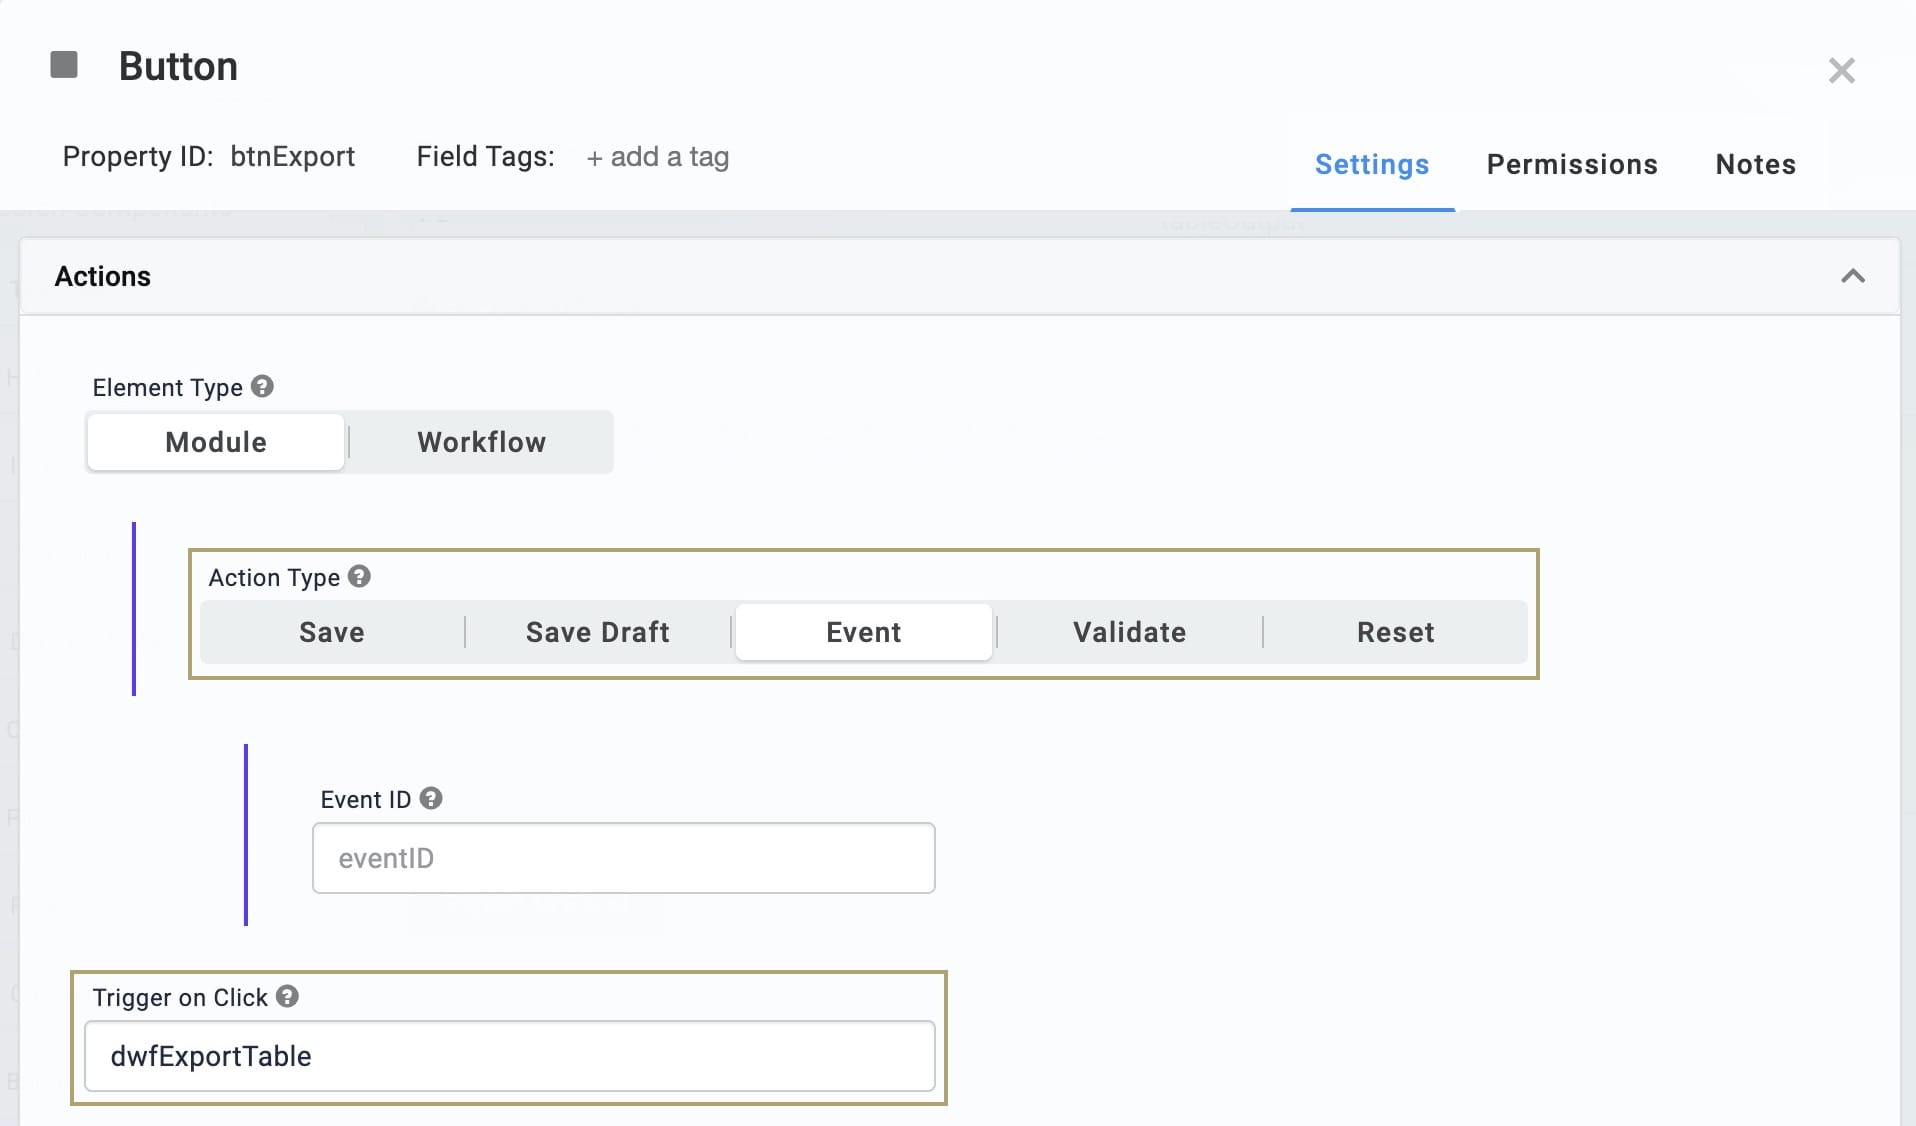Select Workflow element type
The width and height of the screenshot is (1916, 1126).
click(x=482, y=442)
